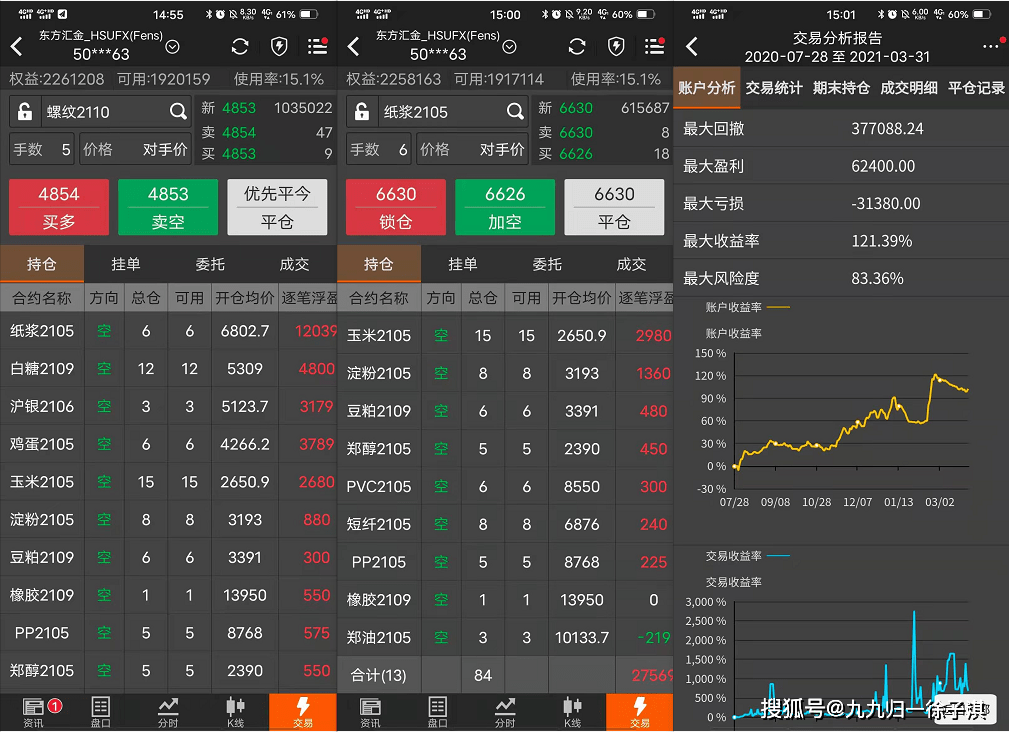
Task: Open the more options icon on report page
Action: tap(993, 46)
